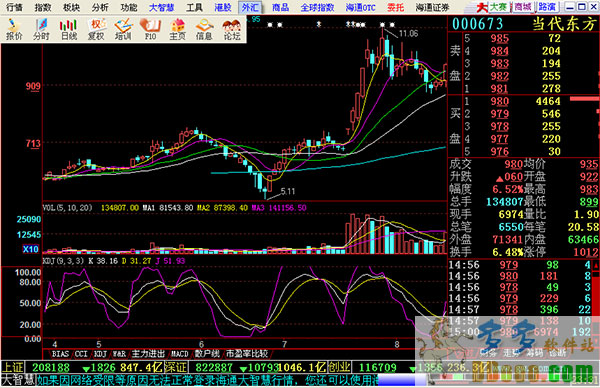The width and height of the screenshot is (600, 388).
Task: Open F10 company information icon
Action: coord(150,29)
